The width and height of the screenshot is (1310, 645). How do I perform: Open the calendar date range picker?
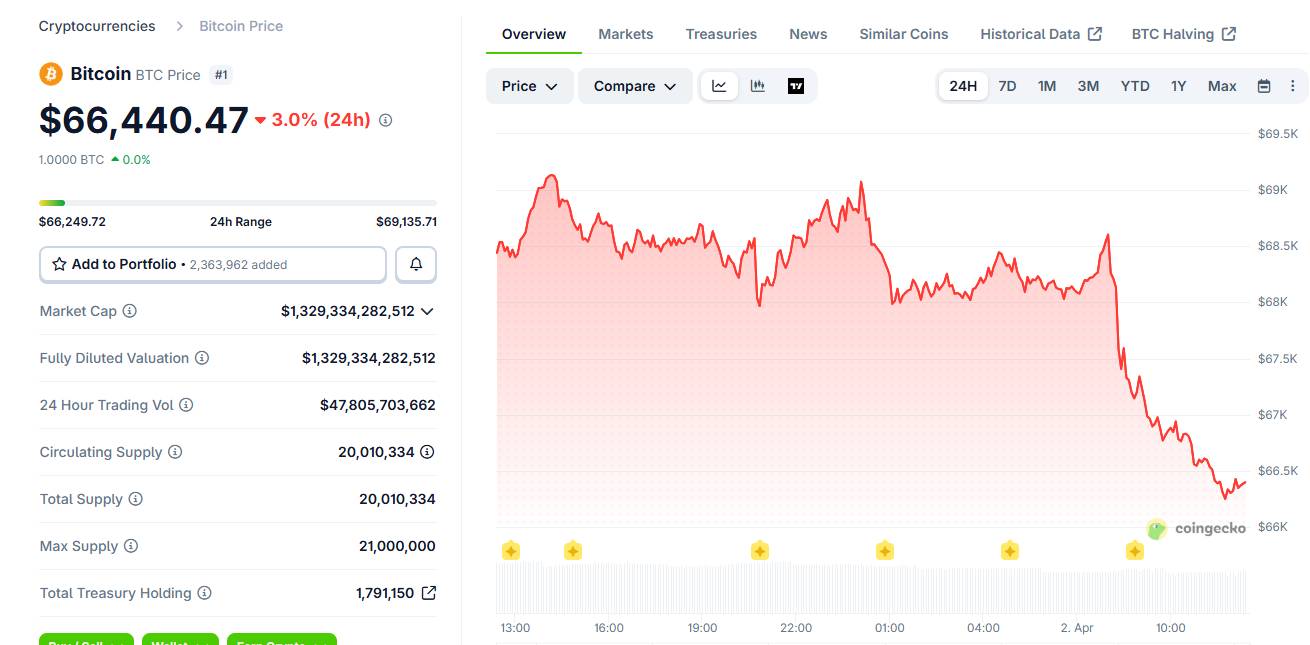point(1266,86)
